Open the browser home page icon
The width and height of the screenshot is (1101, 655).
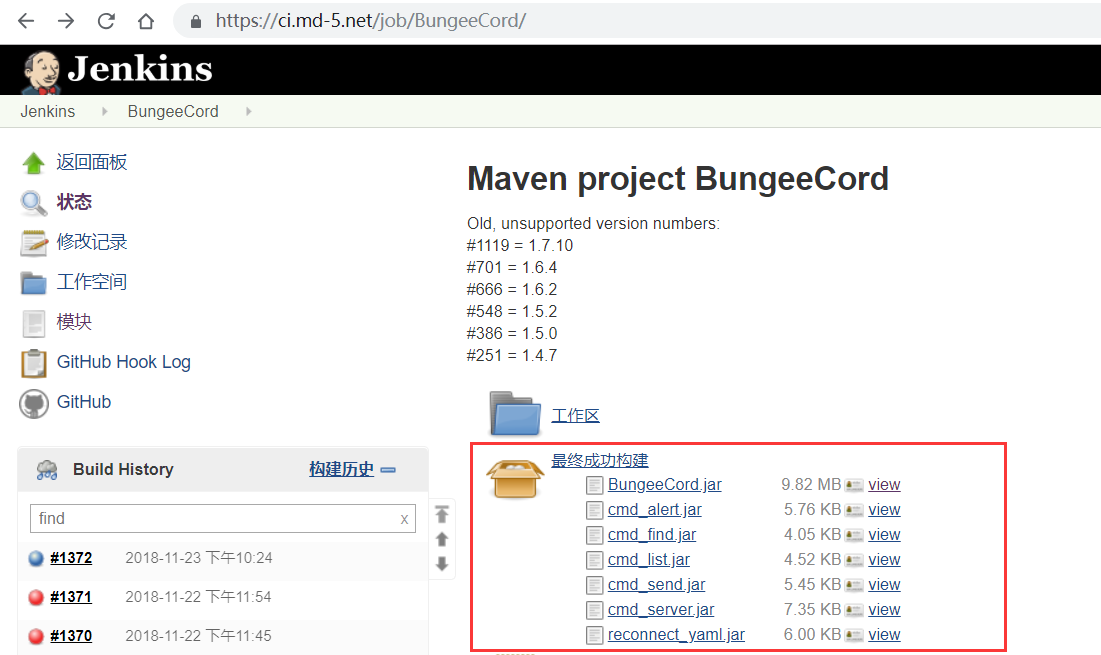(146, 21)
